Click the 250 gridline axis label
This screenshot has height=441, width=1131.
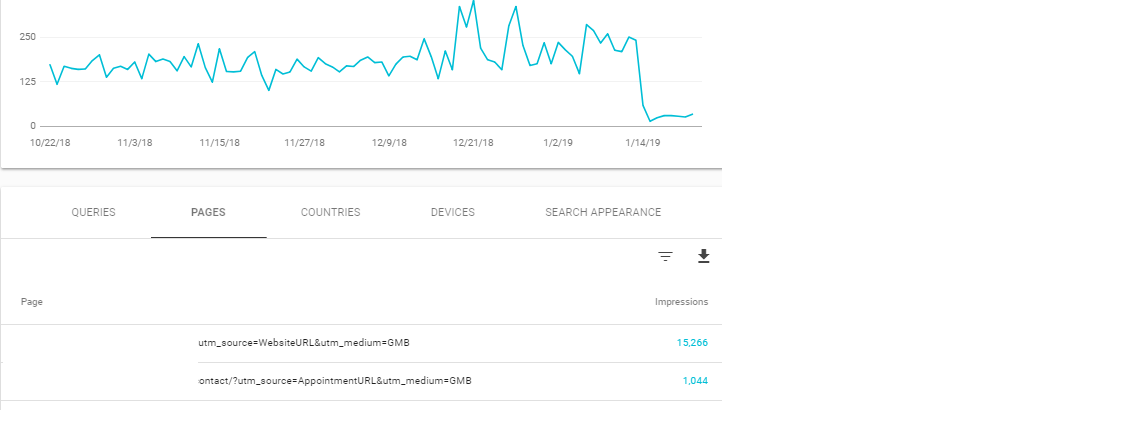(x=29, y=37)
